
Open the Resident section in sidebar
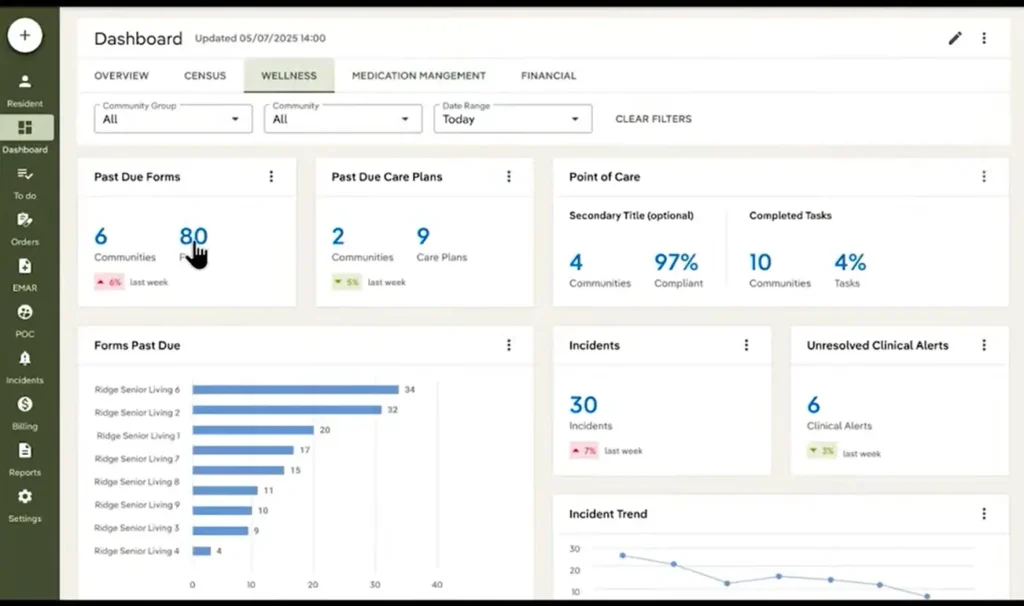click(25, 90)
